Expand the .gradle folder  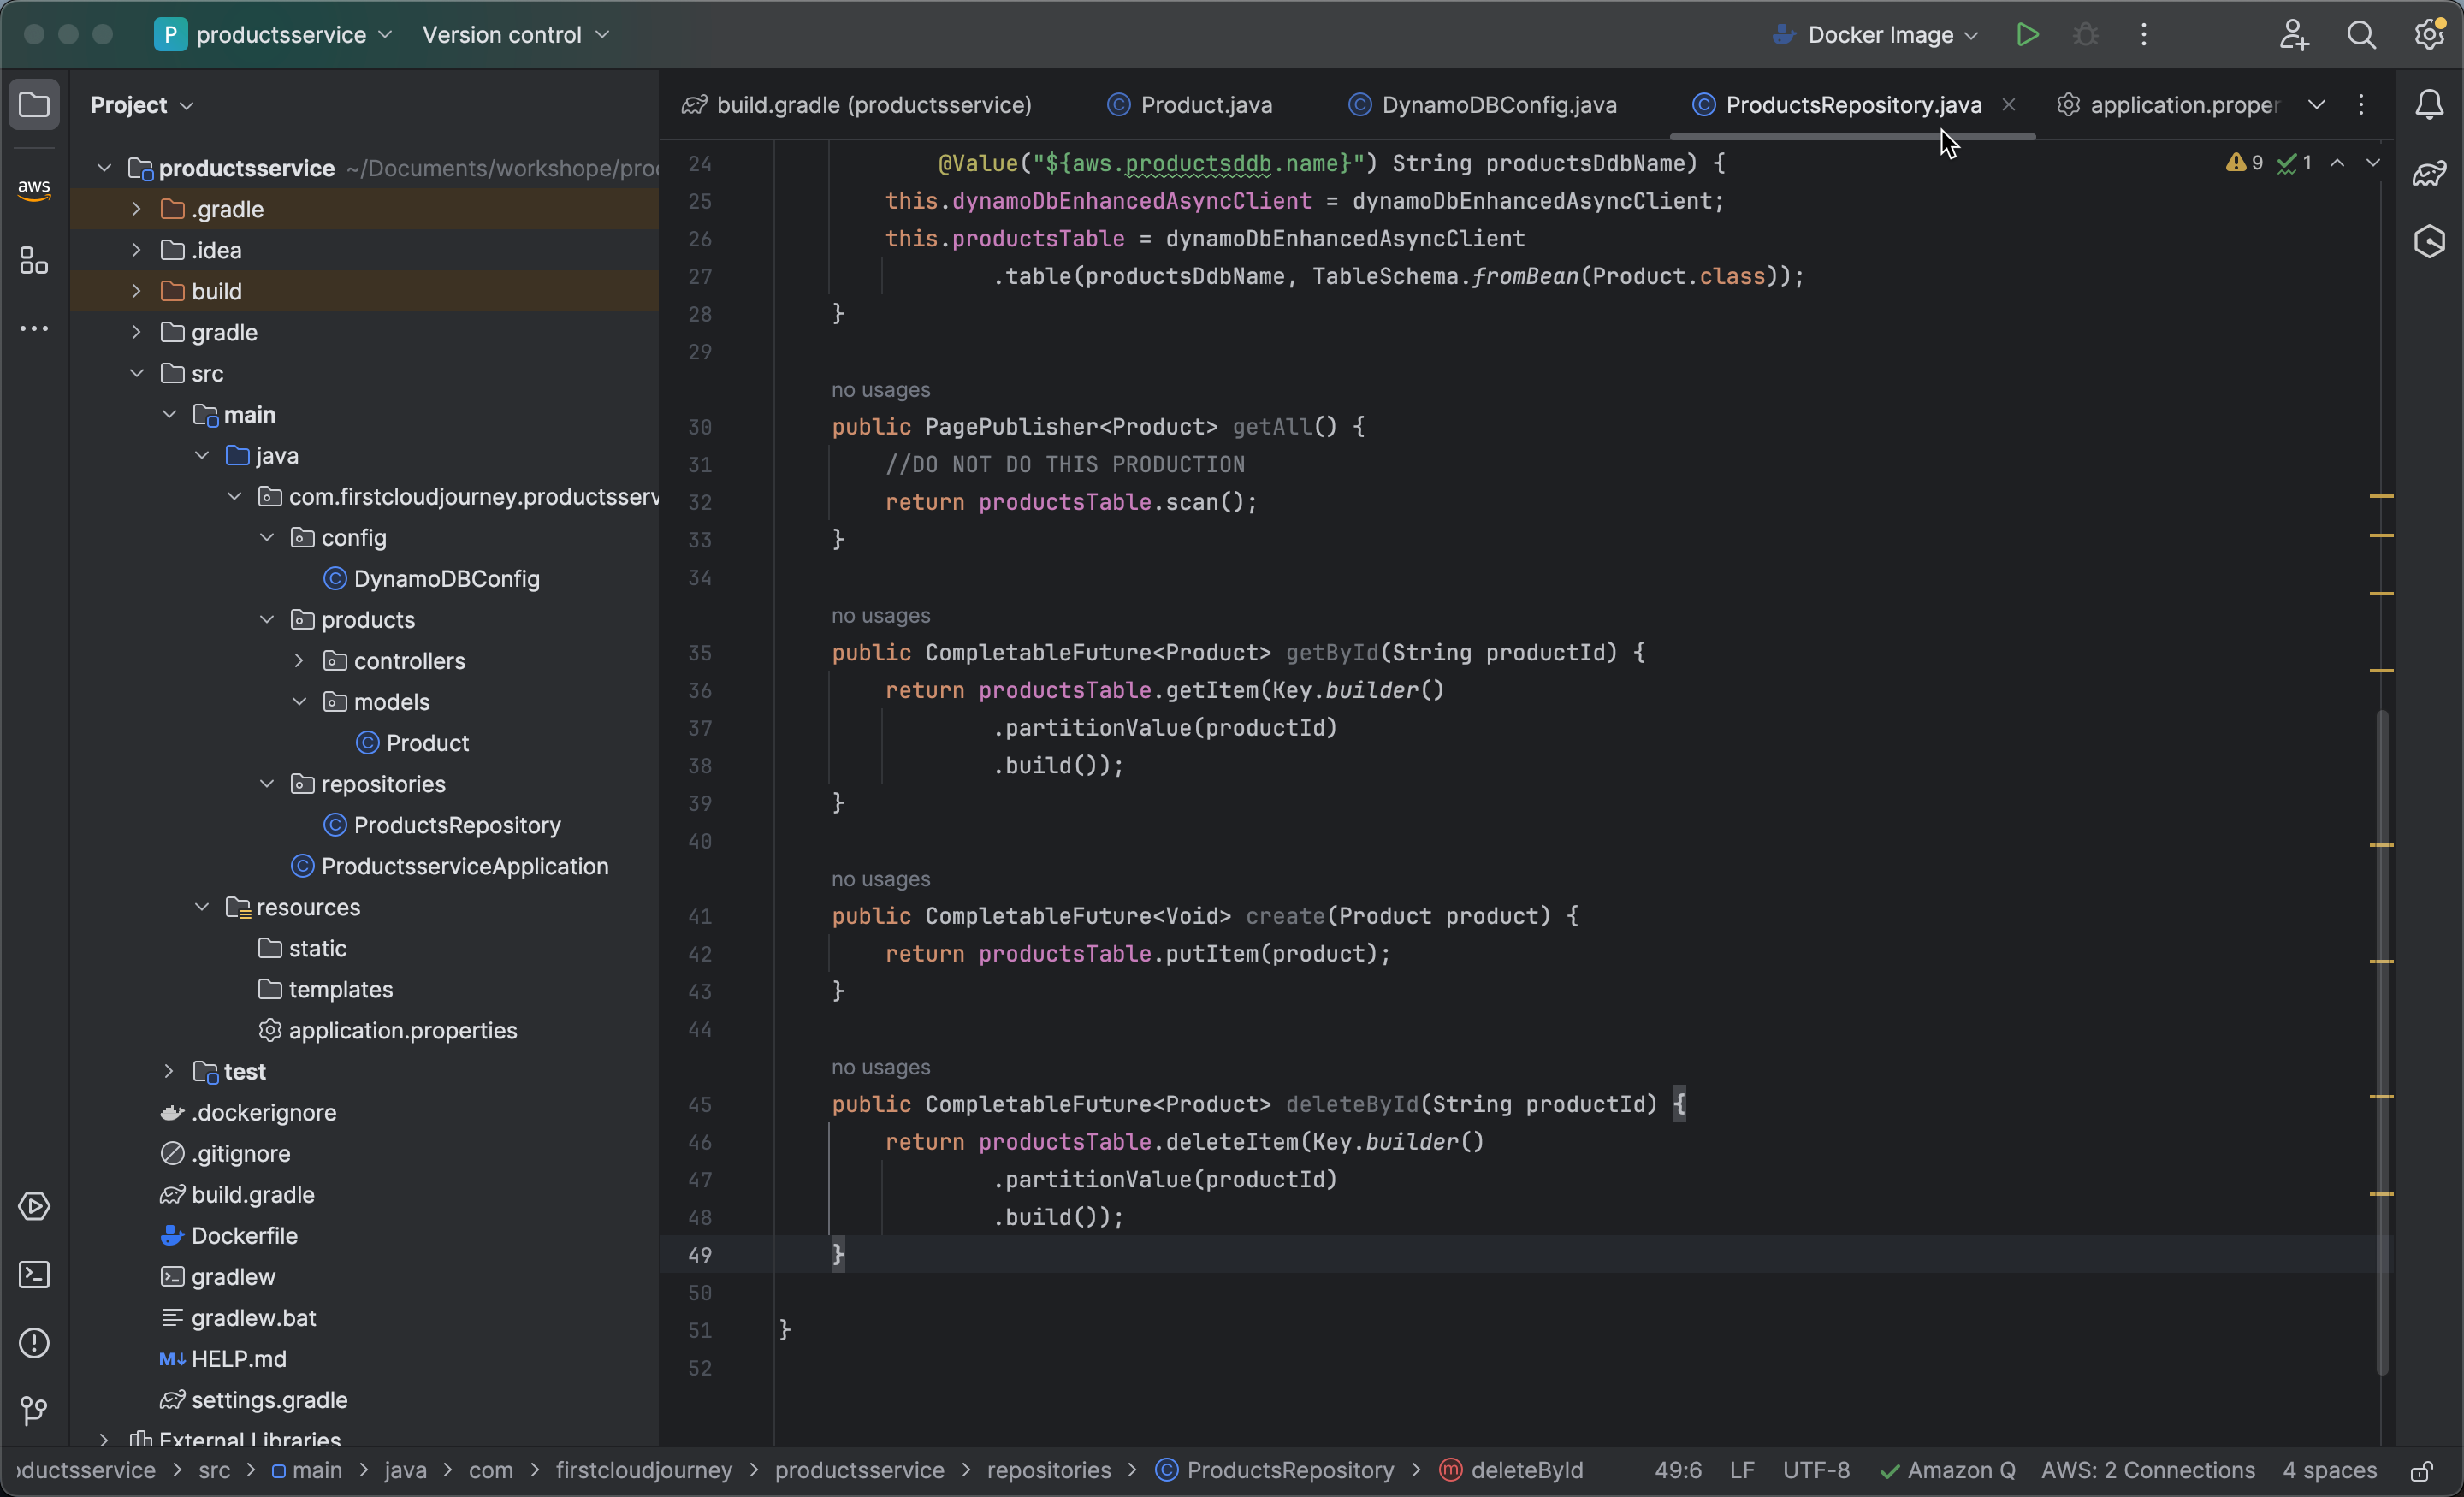point(136,208)
